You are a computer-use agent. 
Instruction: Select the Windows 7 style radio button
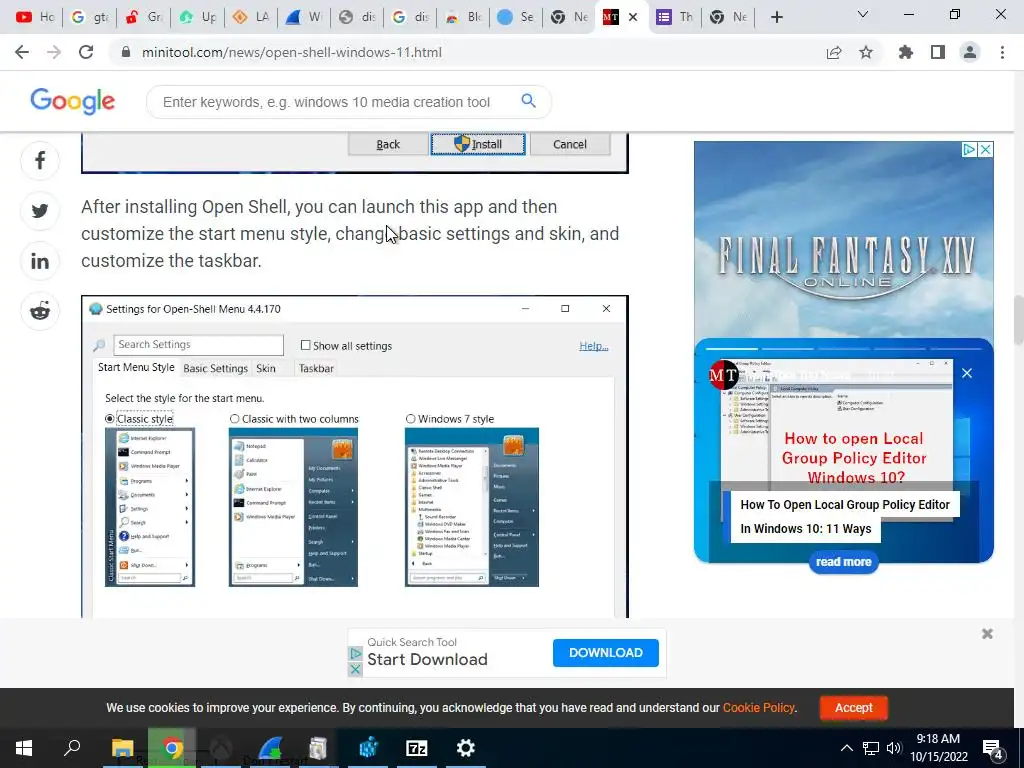410,419
